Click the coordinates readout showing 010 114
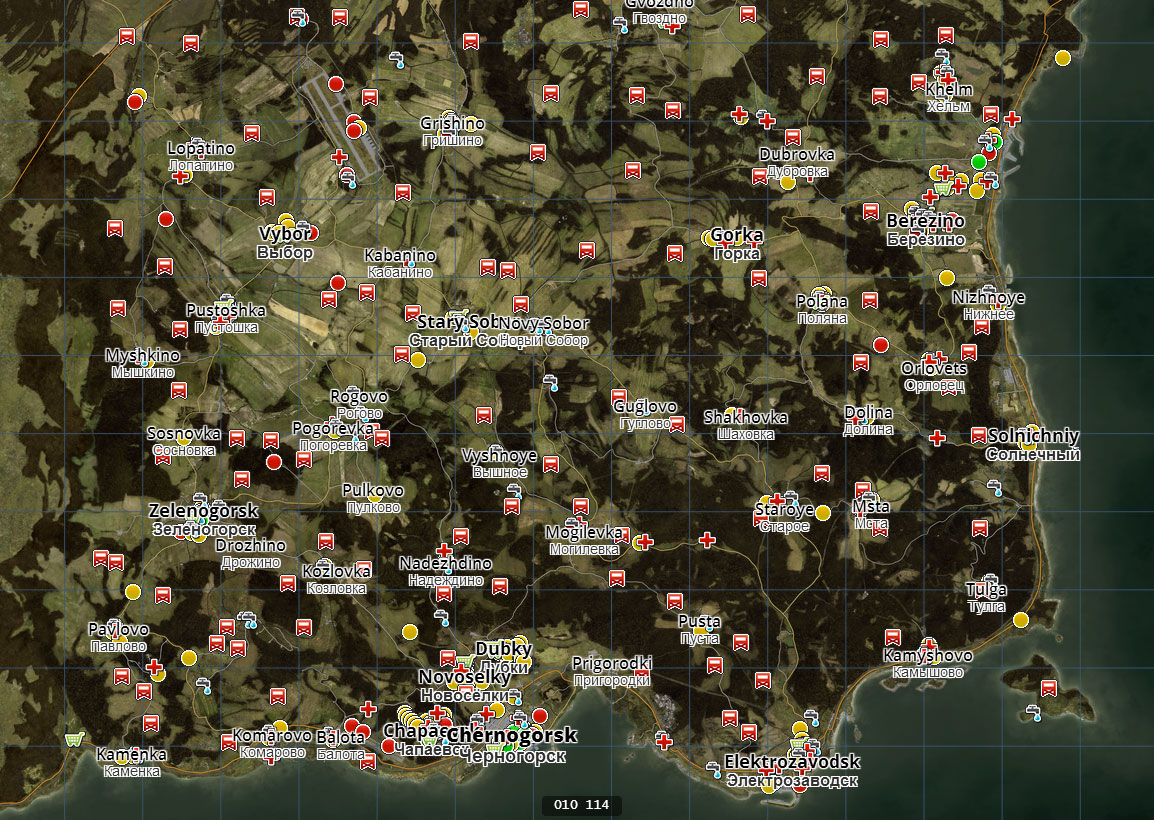 581,805
